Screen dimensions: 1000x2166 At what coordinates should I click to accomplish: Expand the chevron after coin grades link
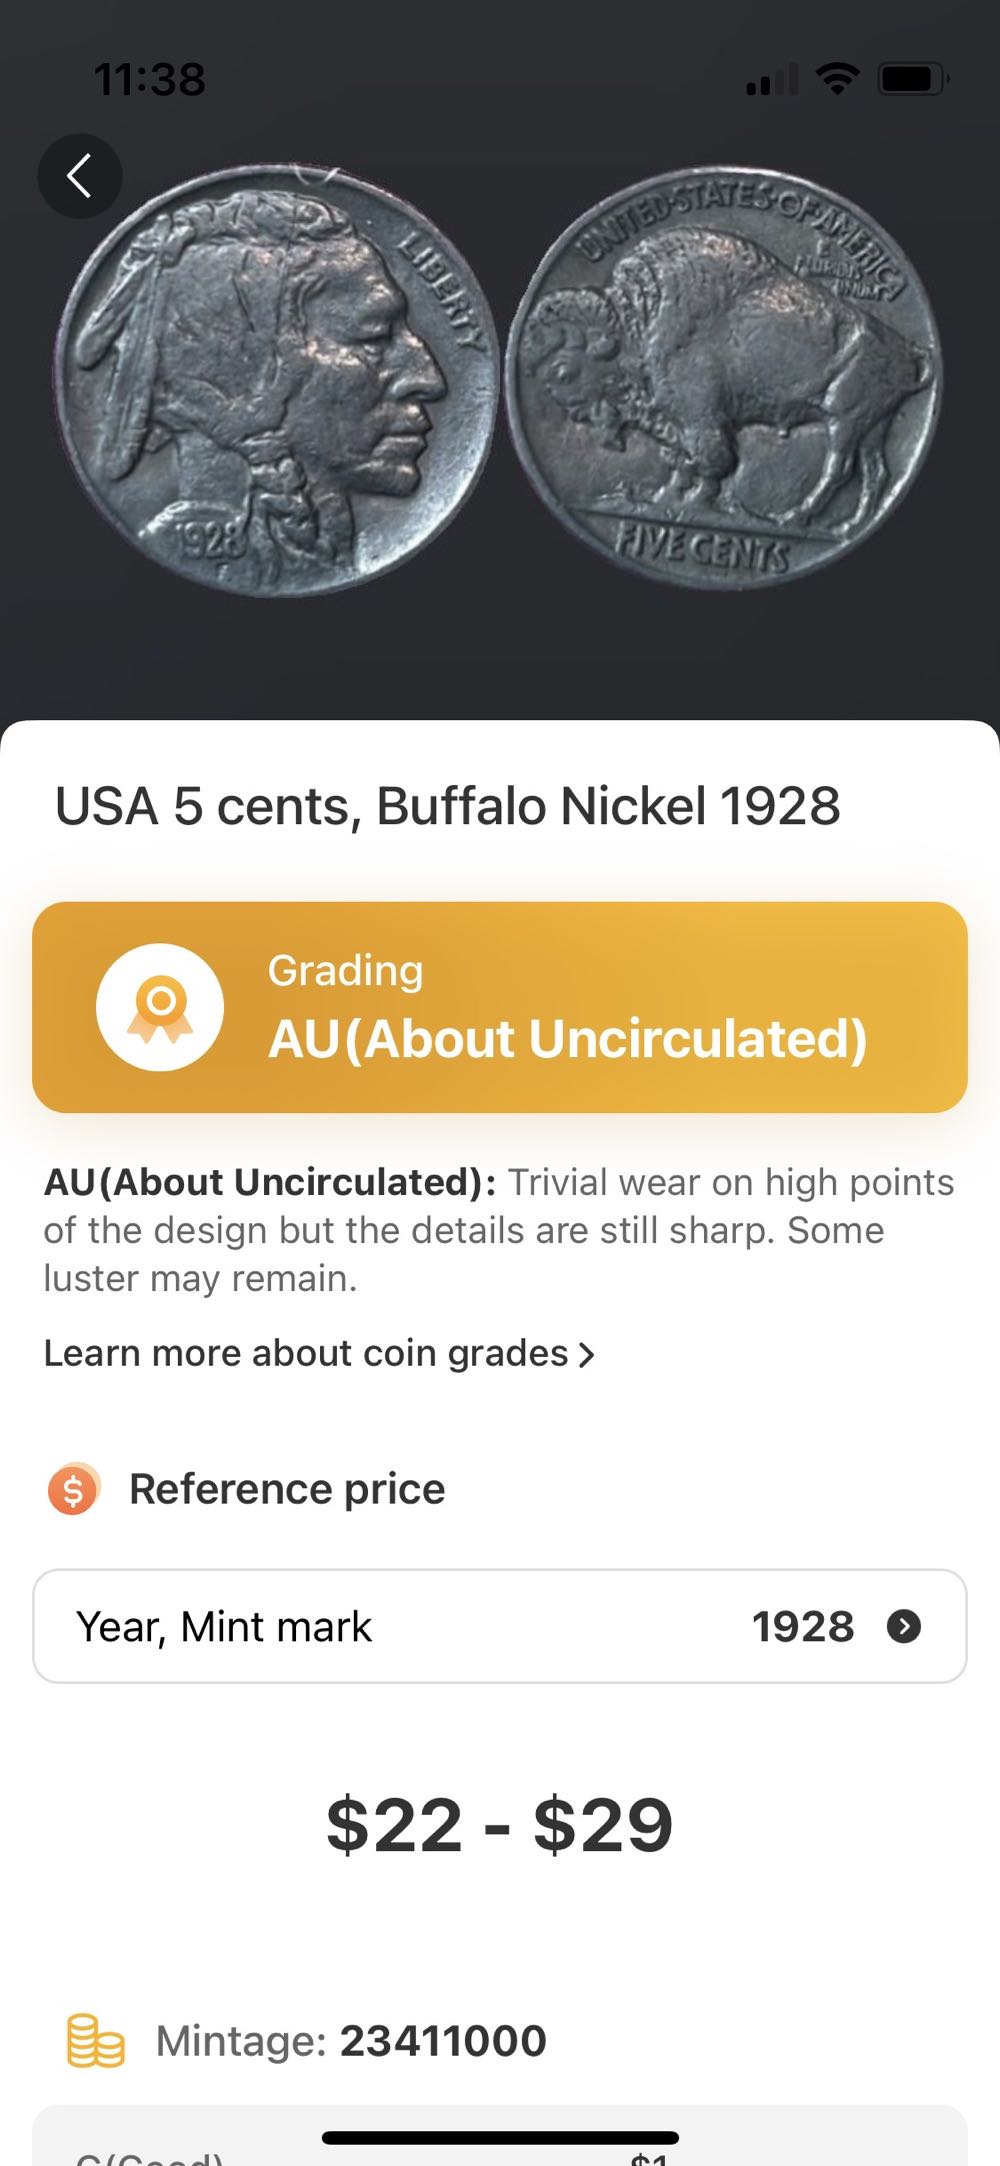pyautogui.click(x=588, y=1355)
